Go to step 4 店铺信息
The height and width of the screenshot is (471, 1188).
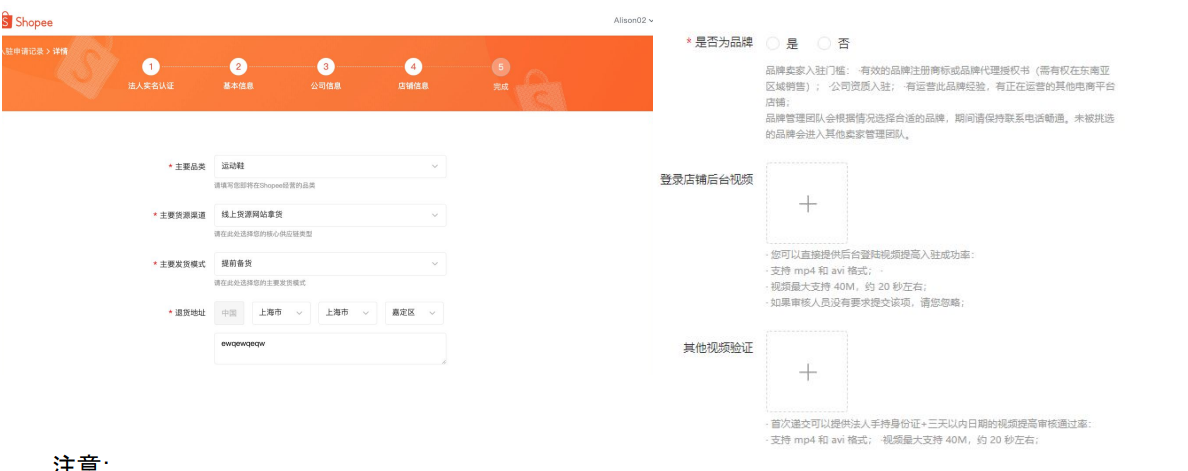[413, 76]
